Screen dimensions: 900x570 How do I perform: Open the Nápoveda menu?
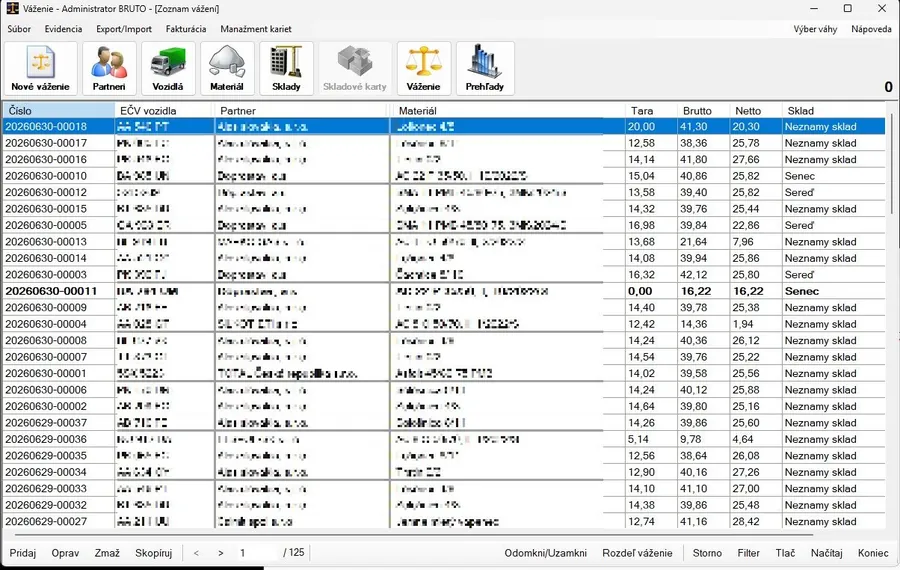tap(871, 29)
